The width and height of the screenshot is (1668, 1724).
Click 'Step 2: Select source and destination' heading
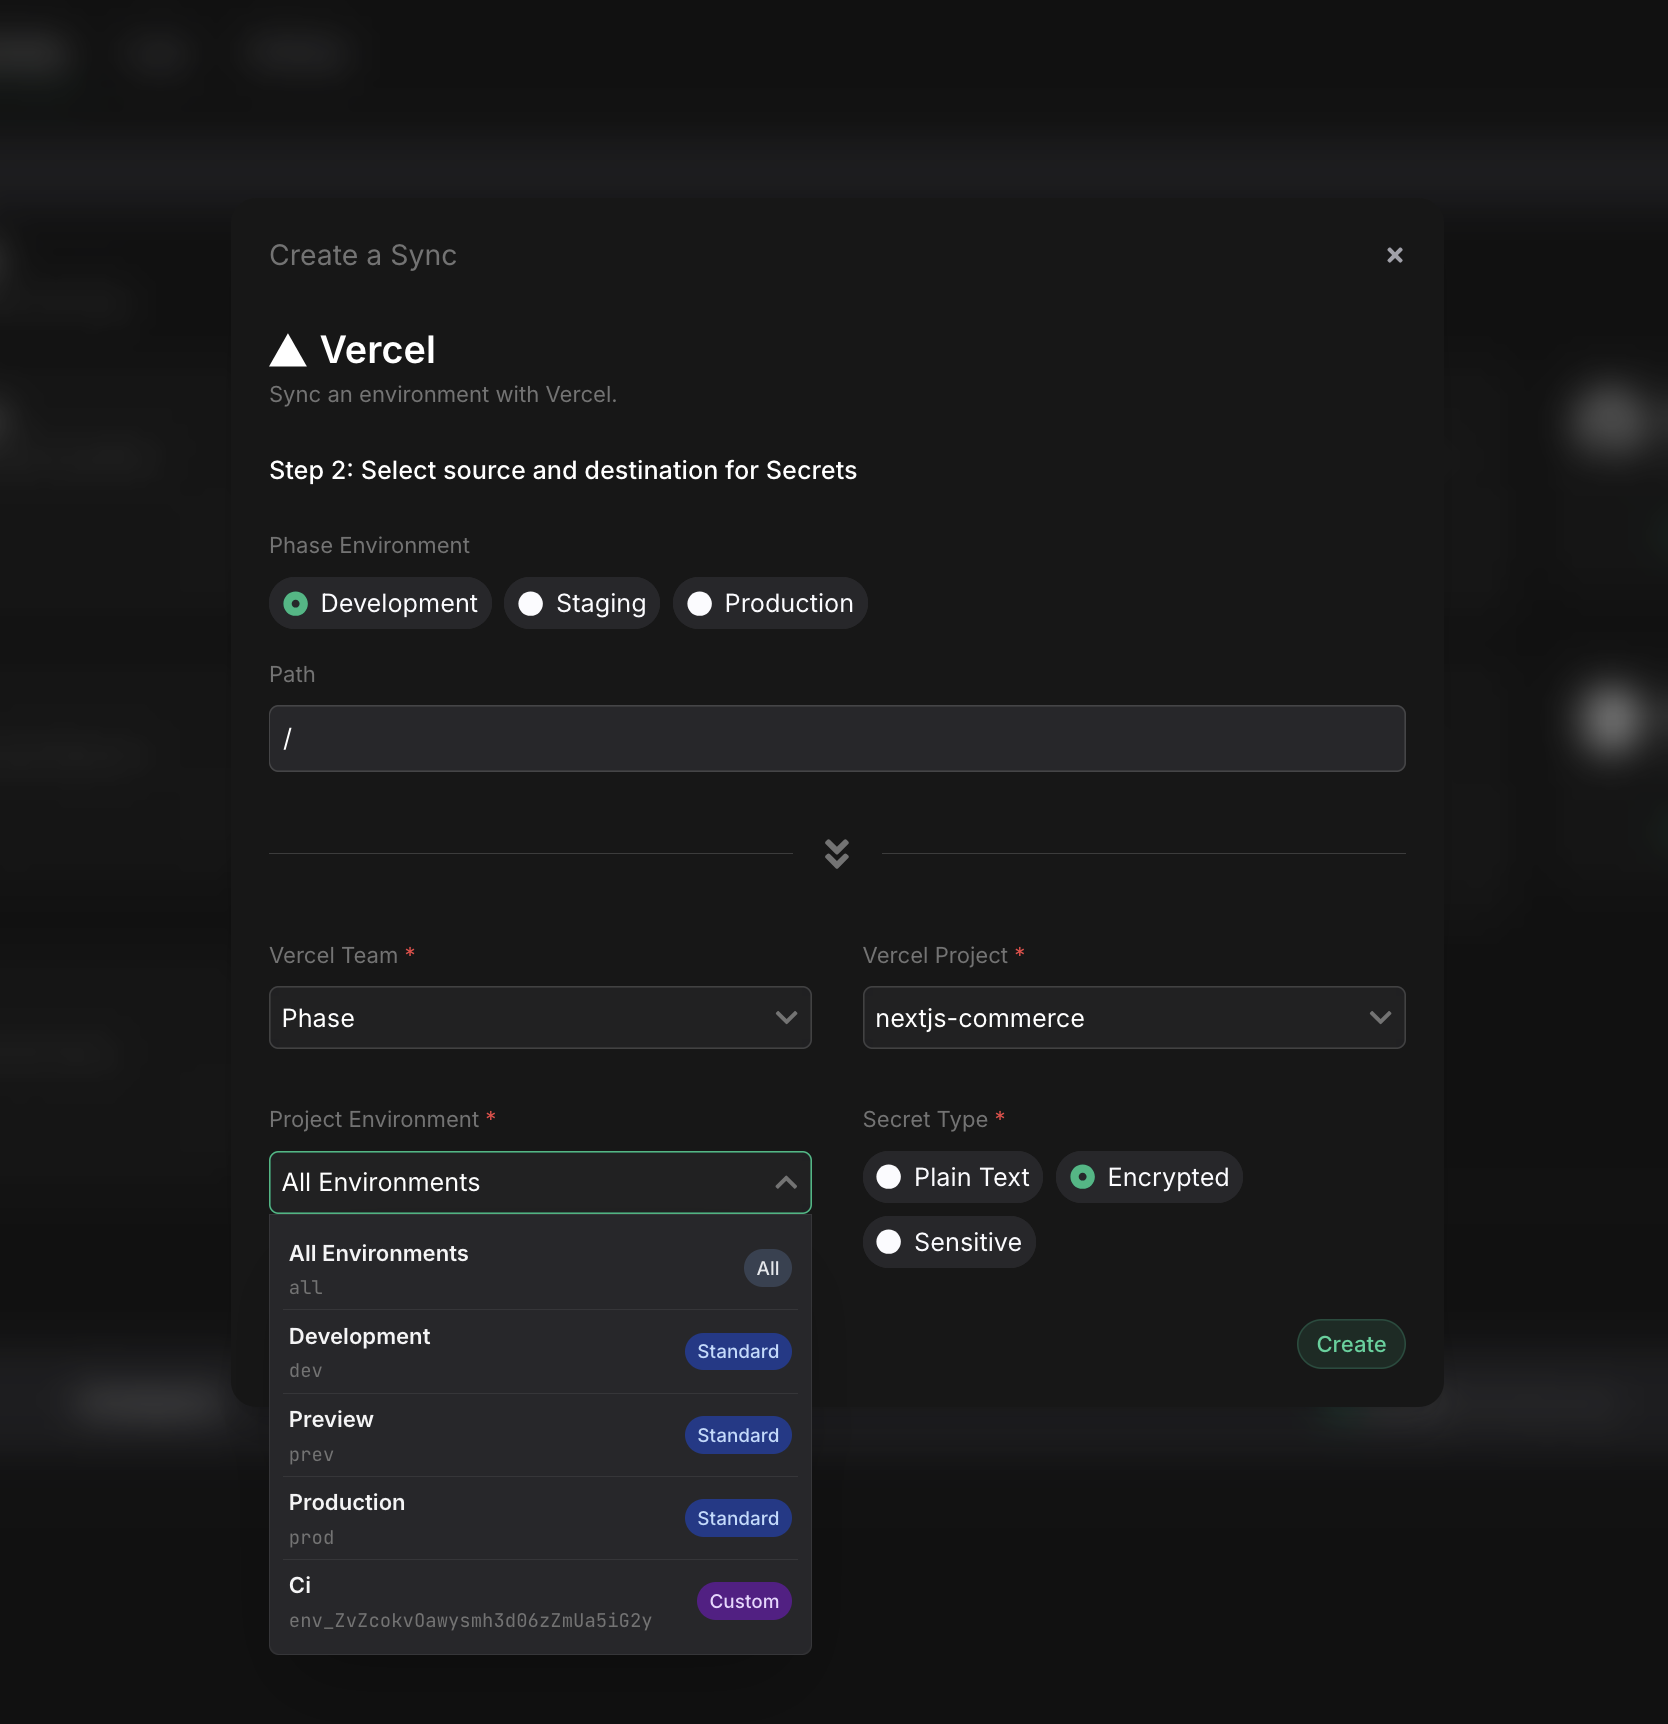click(x=563, y=470)
